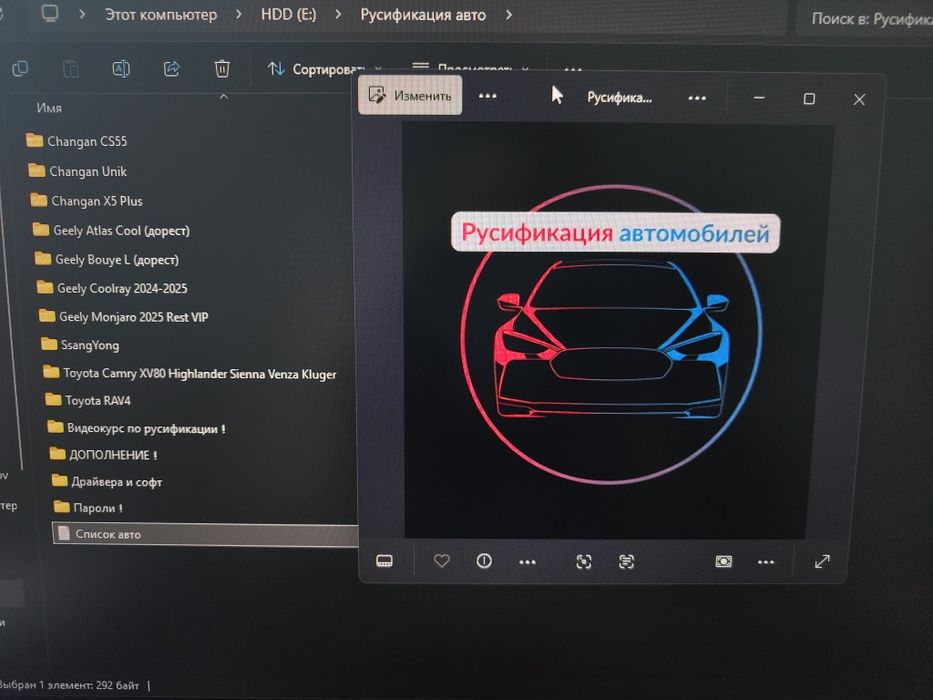Click the Изменить edit button in Photos
933x700 pixels.
coord(410,95)
